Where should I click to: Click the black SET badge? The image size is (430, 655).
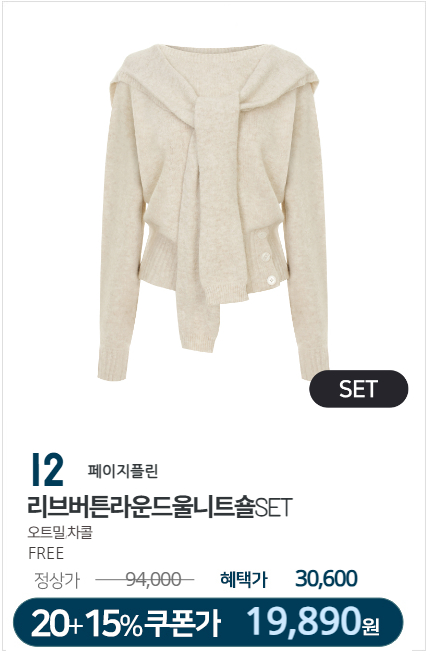coord(360,390)
